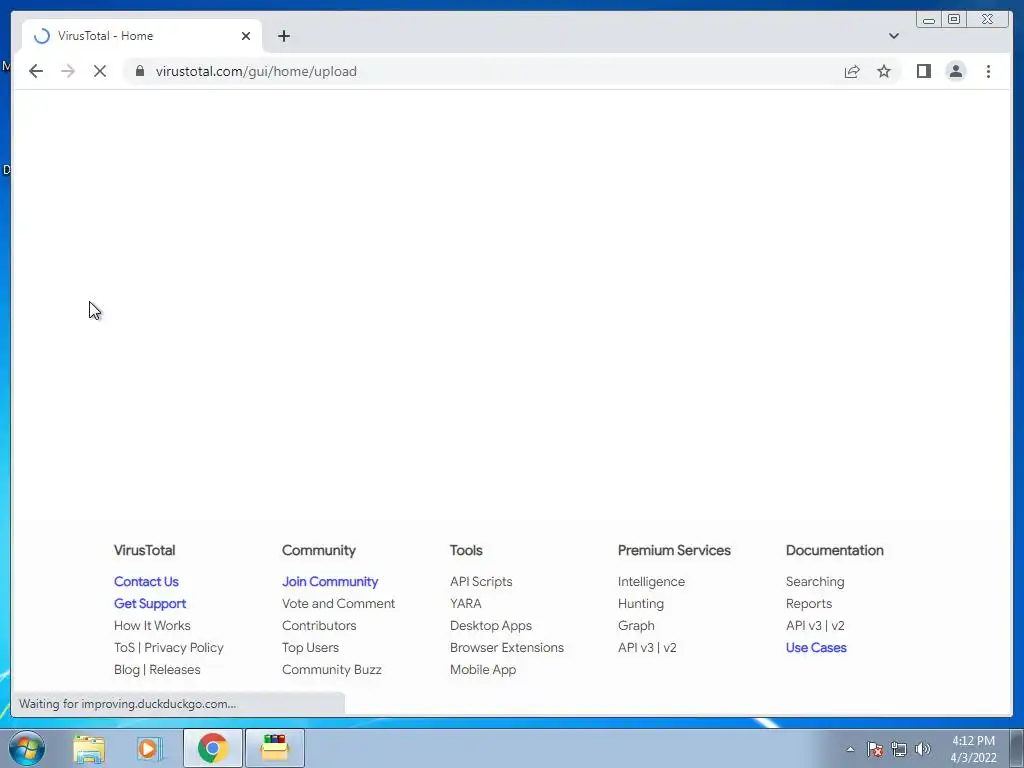Open the Releases footer link
This screenshot has width=1024, height=768.
[x=174, y=669]
